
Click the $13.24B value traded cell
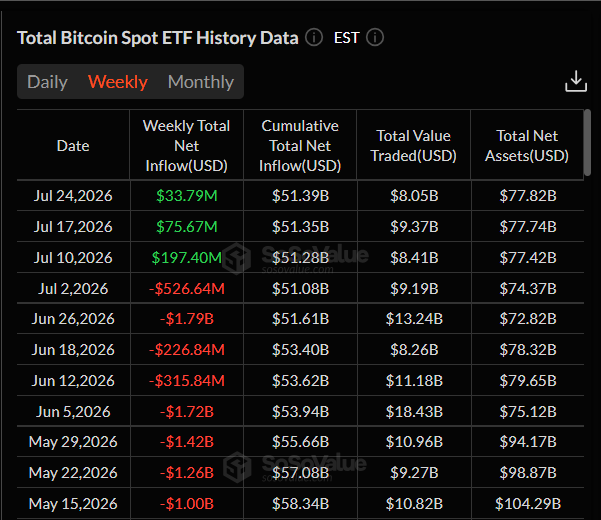pyautogui.click(x=414, y=319)
